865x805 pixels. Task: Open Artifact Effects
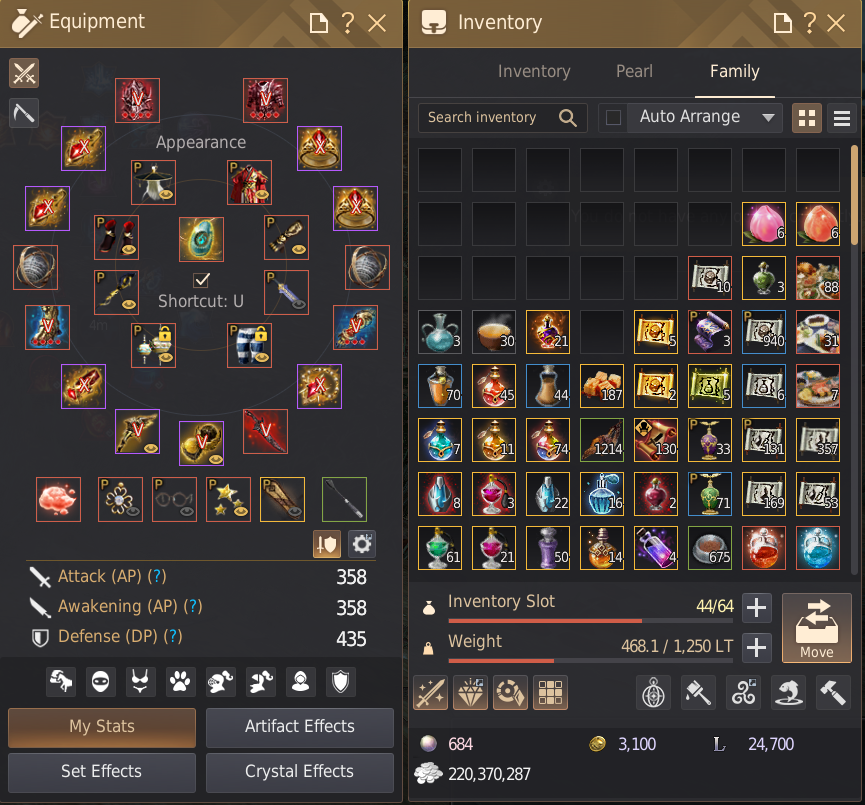click(x=300, y=727)
